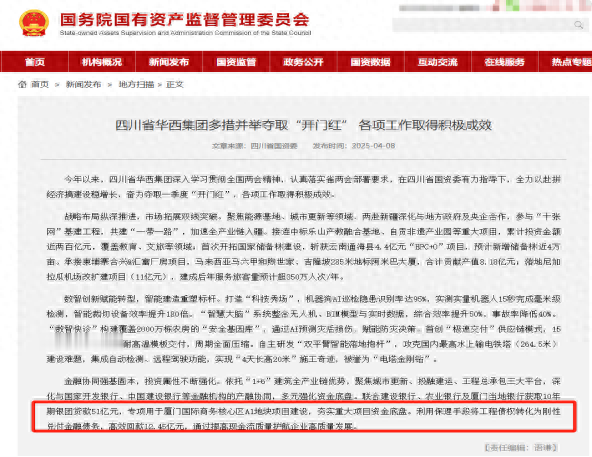Select the 国资数据 menu item
592x457 pixels.
pos(370,62)
